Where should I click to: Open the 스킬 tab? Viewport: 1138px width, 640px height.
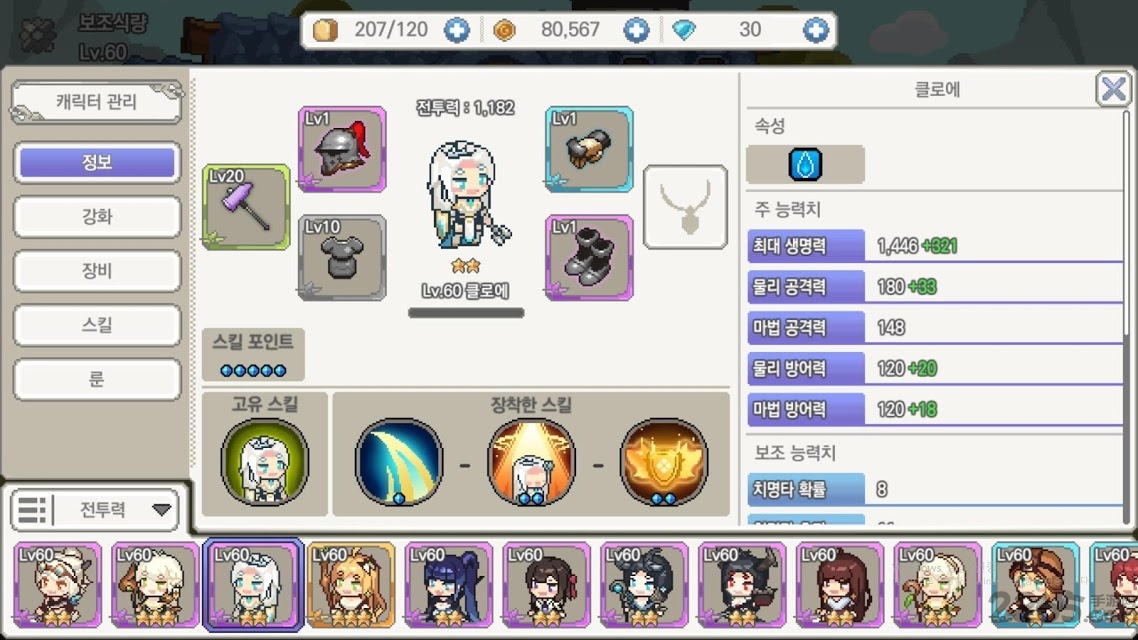(x=97, y=325)
